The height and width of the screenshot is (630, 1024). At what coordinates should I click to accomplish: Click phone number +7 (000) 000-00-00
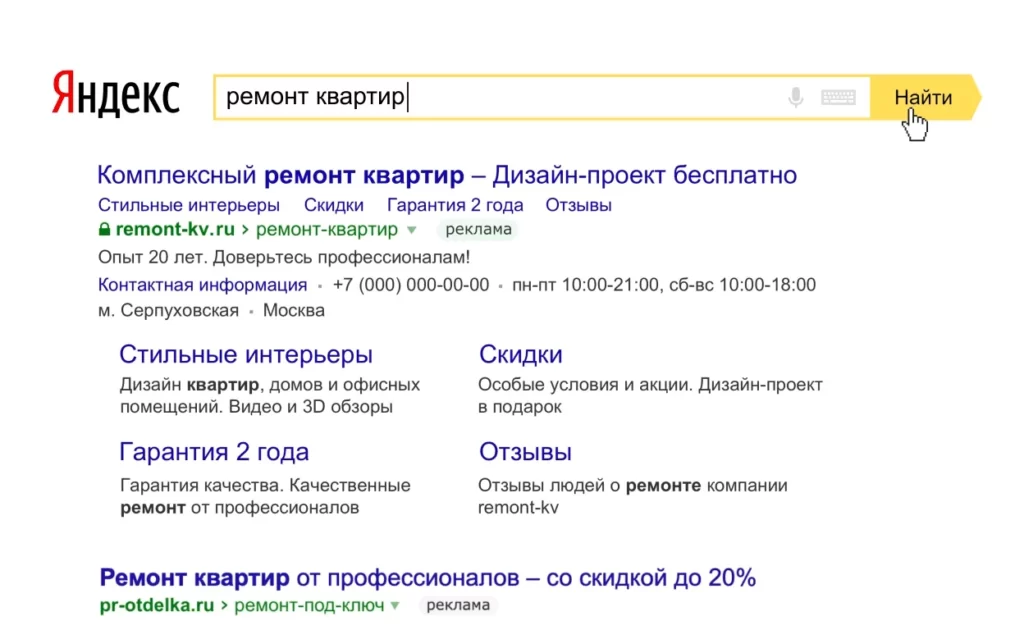pos(411,285)
